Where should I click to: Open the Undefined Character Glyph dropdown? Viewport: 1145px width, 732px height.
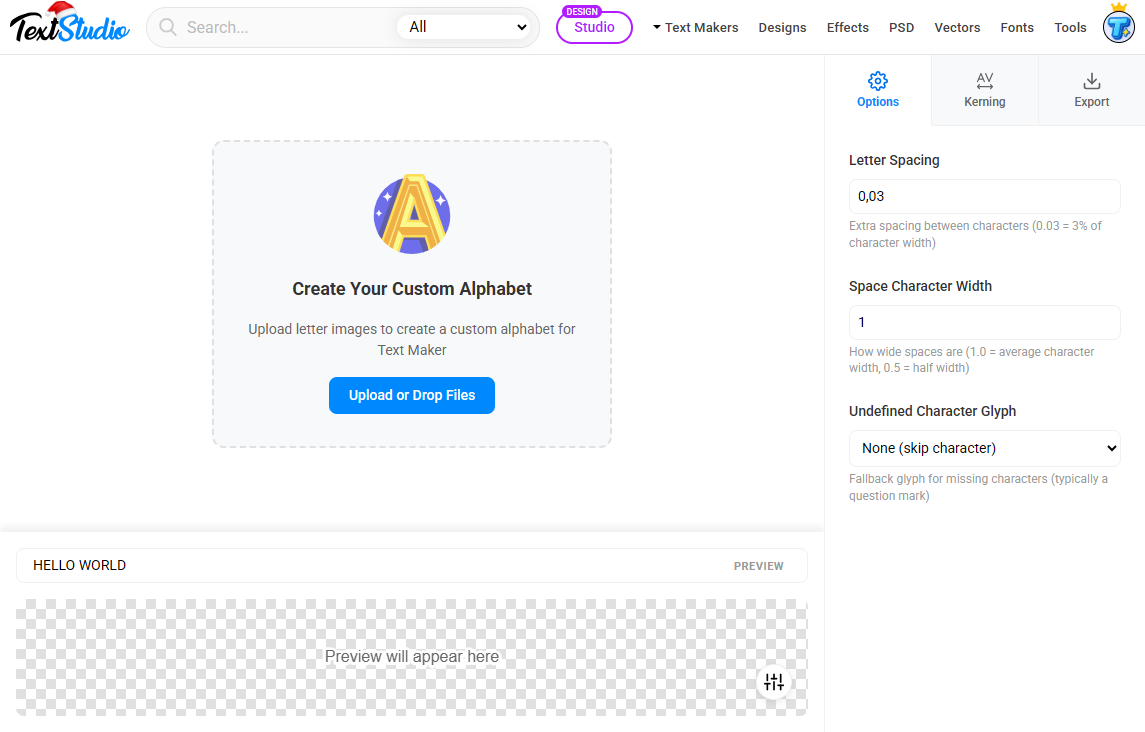(x=984, y=448)
